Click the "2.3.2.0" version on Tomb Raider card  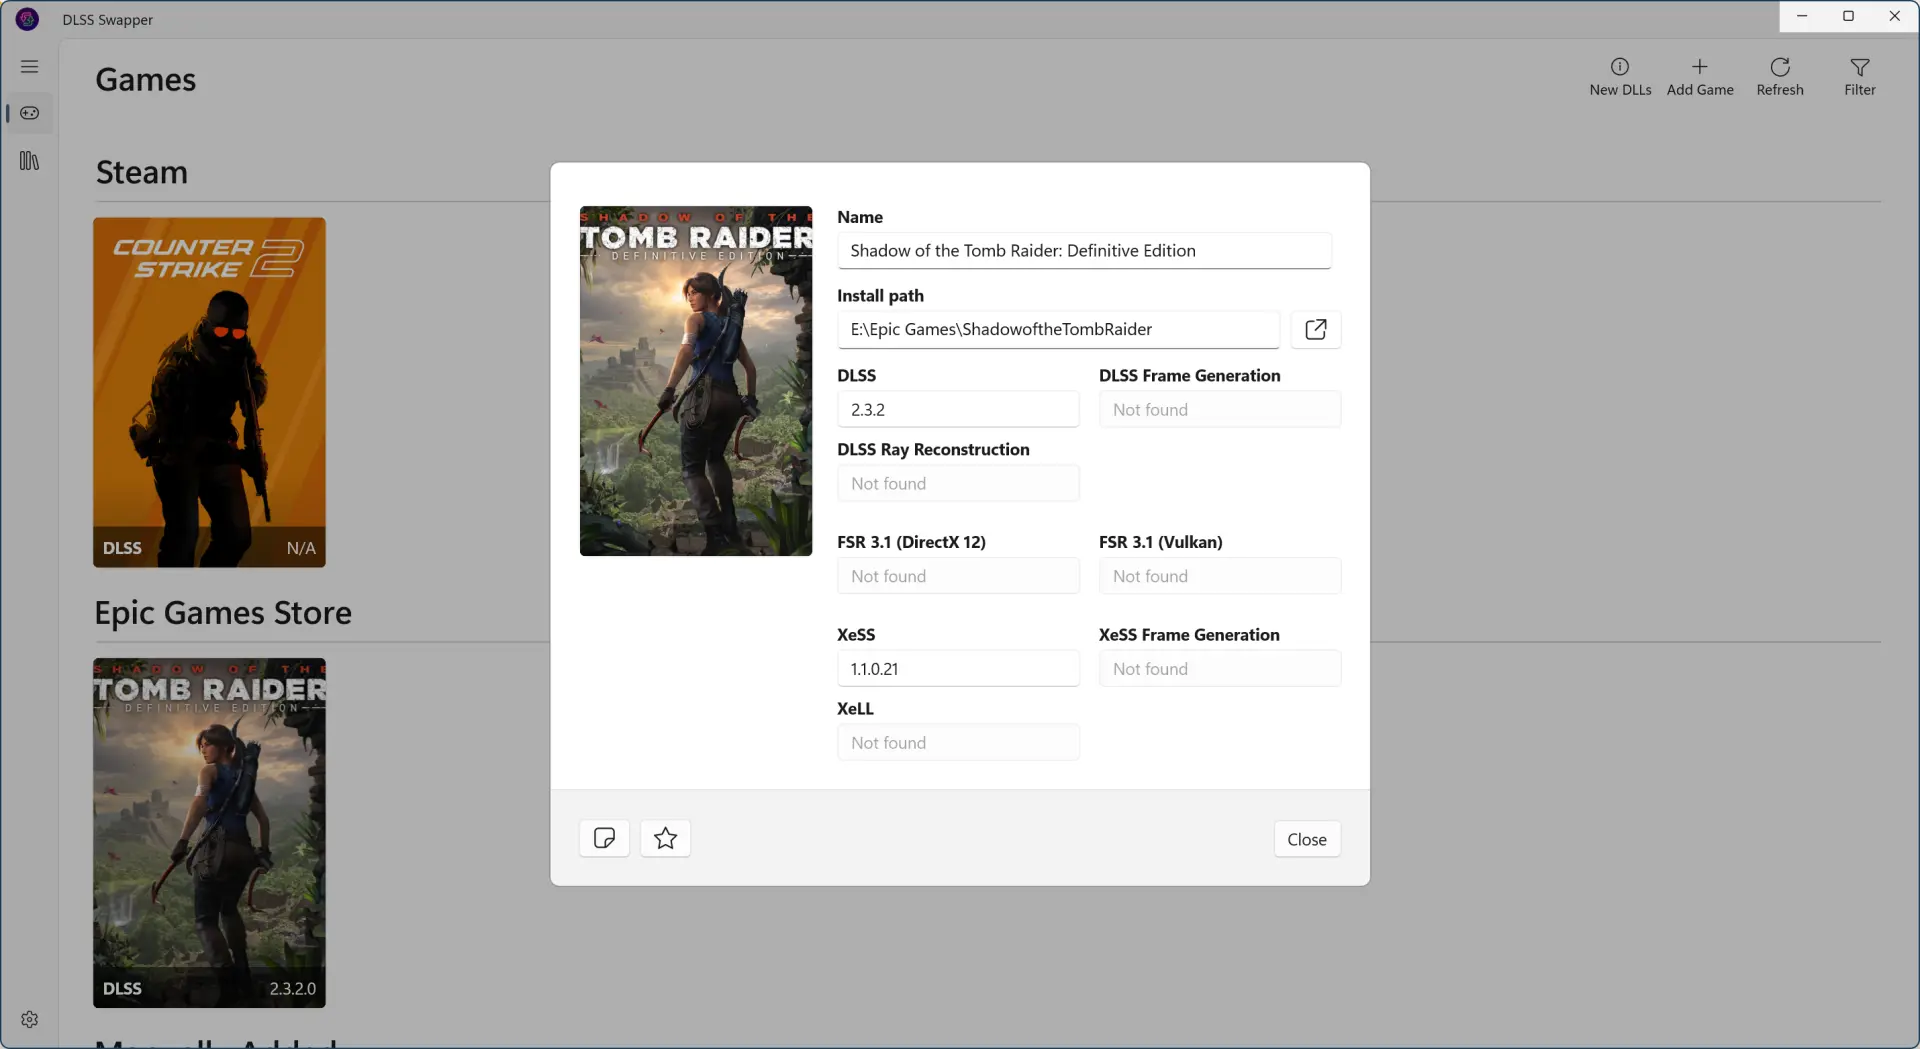pyautogui.click(x=292, y=989)
